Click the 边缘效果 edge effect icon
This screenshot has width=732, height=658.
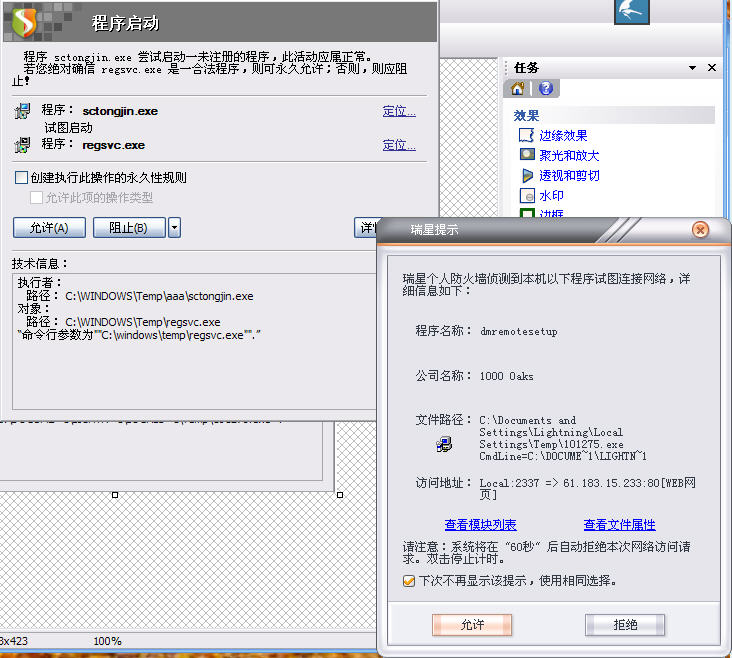(526, 135)
